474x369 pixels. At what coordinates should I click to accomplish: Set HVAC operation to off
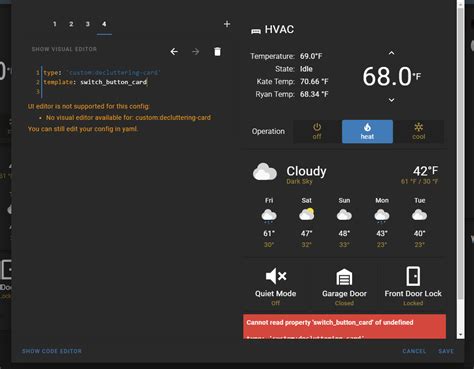(x=317, y=131)
